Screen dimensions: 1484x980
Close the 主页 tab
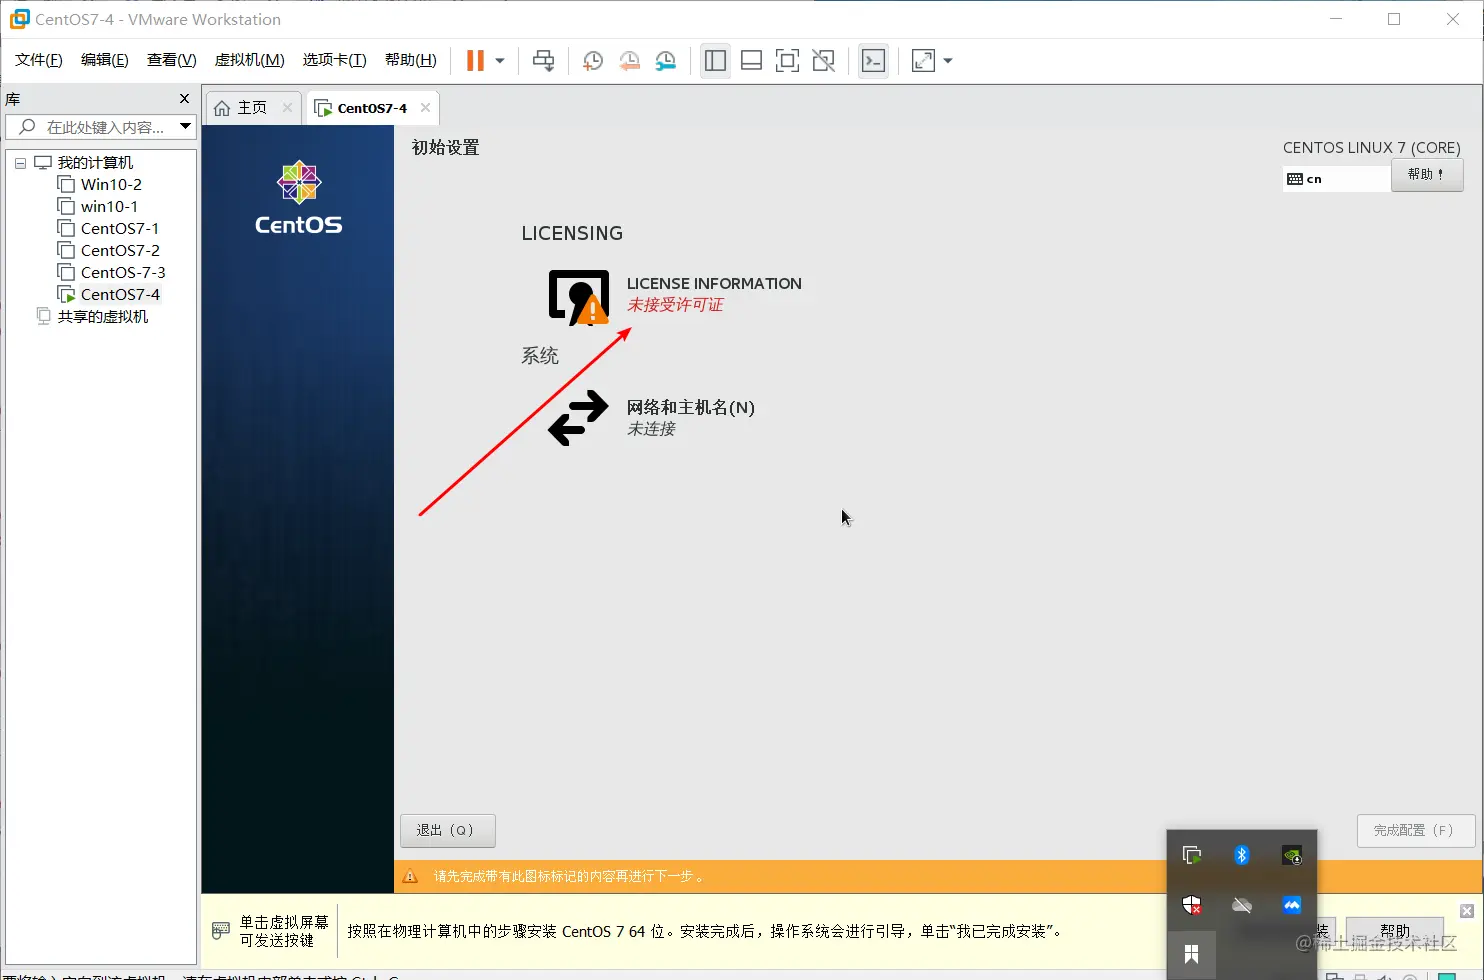click(287, 108)
